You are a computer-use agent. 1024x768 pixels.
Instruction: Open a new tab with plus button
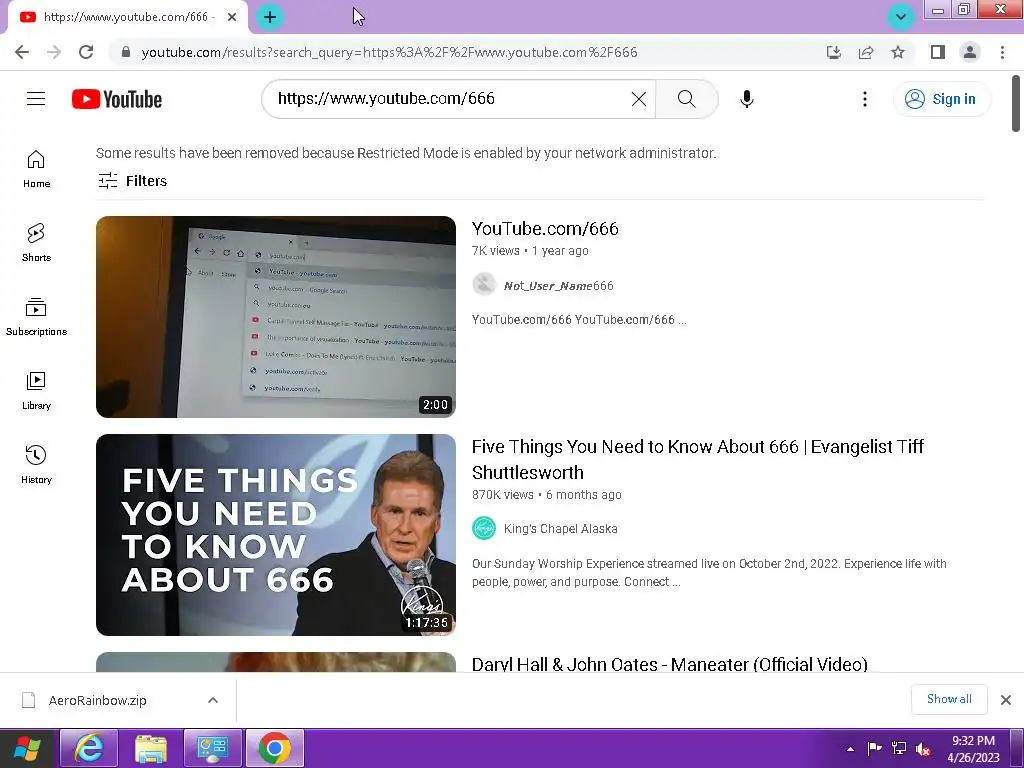click(x=270, y=17)
